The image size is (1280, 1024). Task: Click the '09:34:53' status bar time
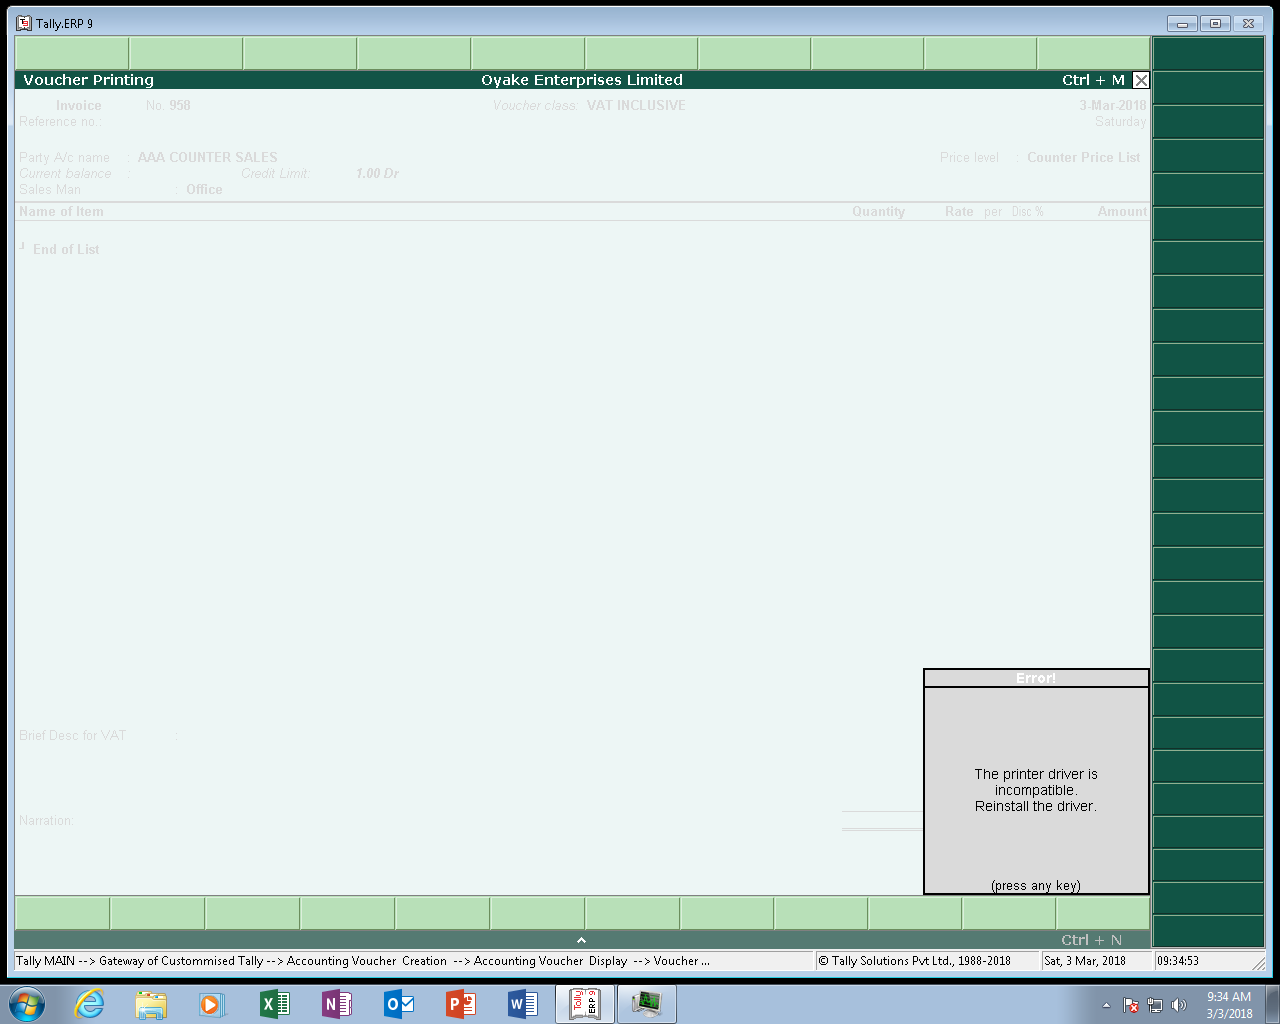1178,961
